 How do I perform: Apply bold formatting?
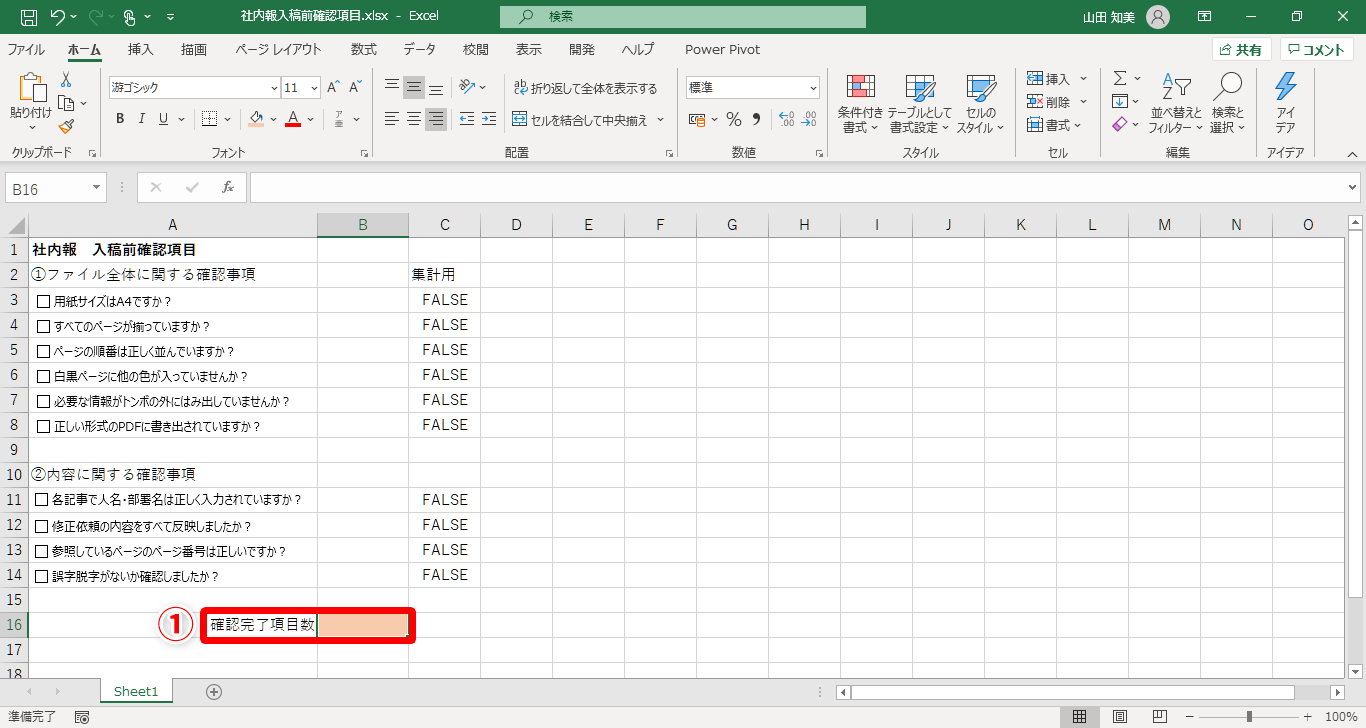click(120, 119)
